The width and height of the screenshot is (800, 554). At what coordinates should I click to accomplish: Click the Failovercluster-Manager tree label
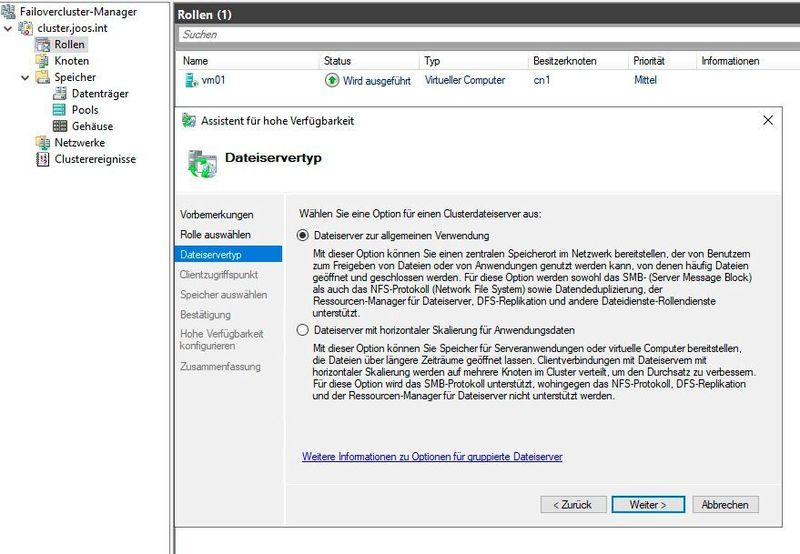click(78, 11)
